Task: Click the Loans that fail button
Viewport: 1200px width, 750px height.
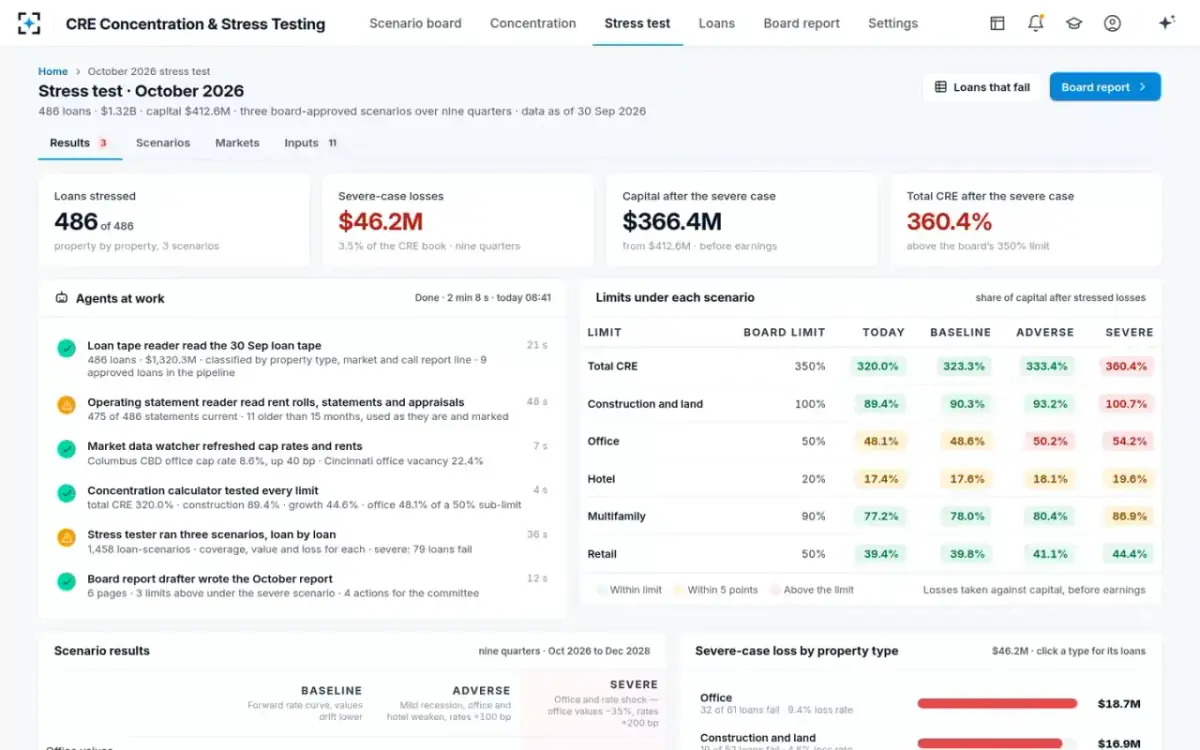Action: coord(982,87)
